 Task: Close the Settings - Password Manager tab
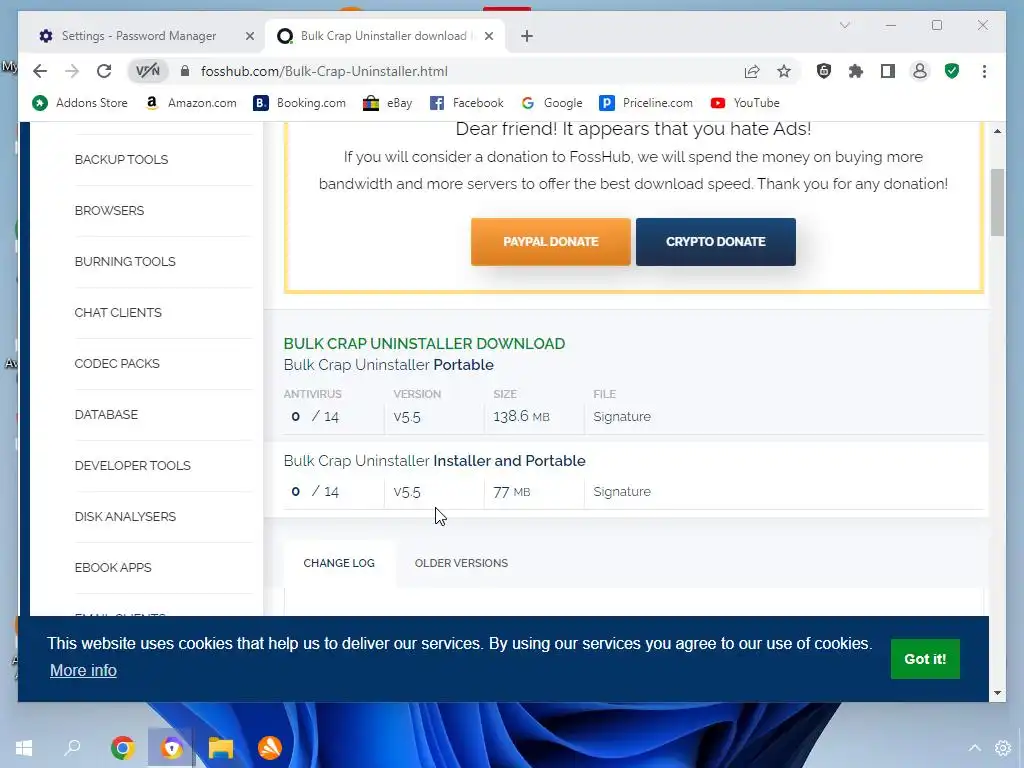pyautogui.click(x=249, y=36)
